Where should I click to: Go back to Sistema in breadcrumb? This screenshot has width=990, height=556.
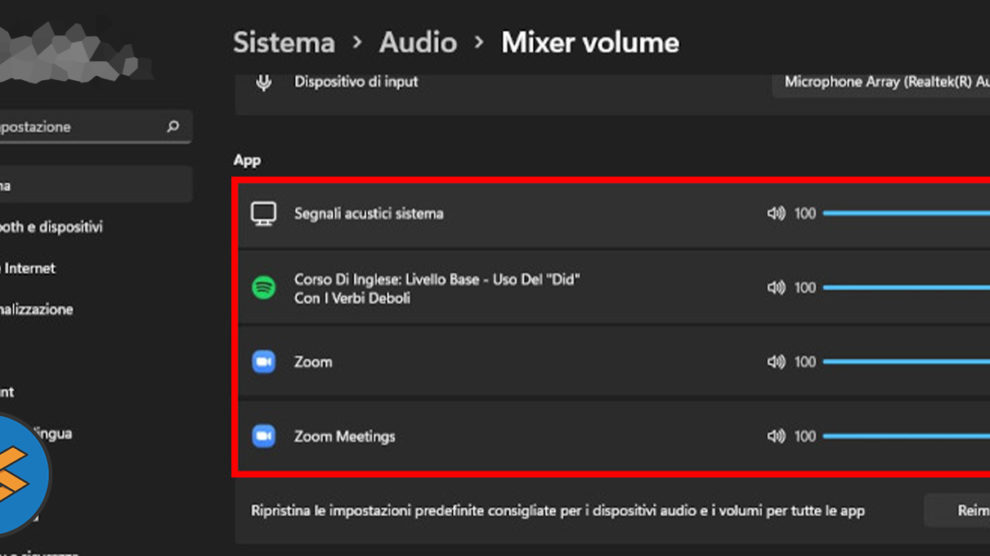coord(284,43)
